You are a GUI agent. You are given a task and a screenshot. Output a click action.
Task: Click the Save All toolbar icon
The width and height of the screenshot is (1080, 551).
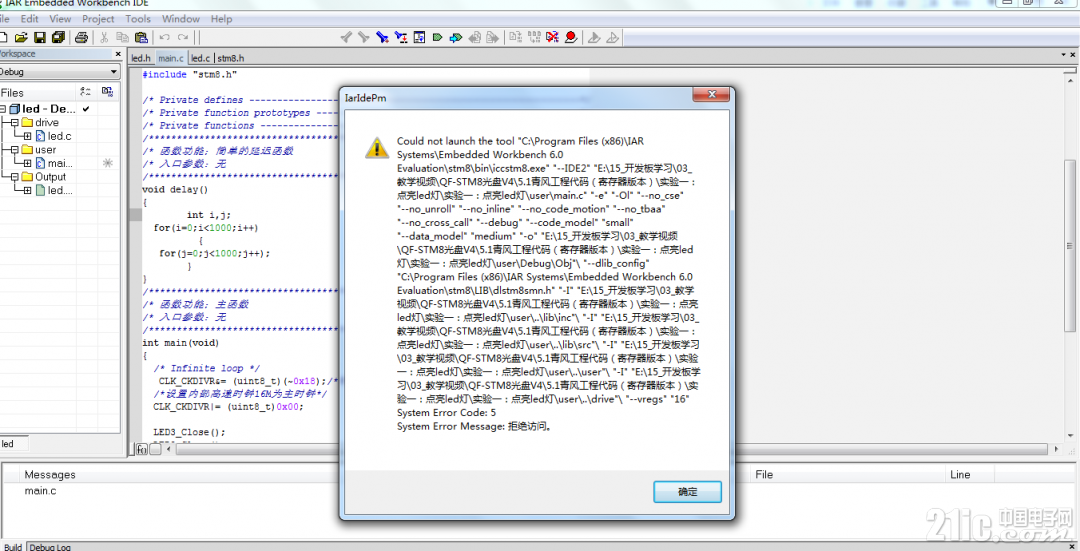pyautogui.click(x=59, y=37)
